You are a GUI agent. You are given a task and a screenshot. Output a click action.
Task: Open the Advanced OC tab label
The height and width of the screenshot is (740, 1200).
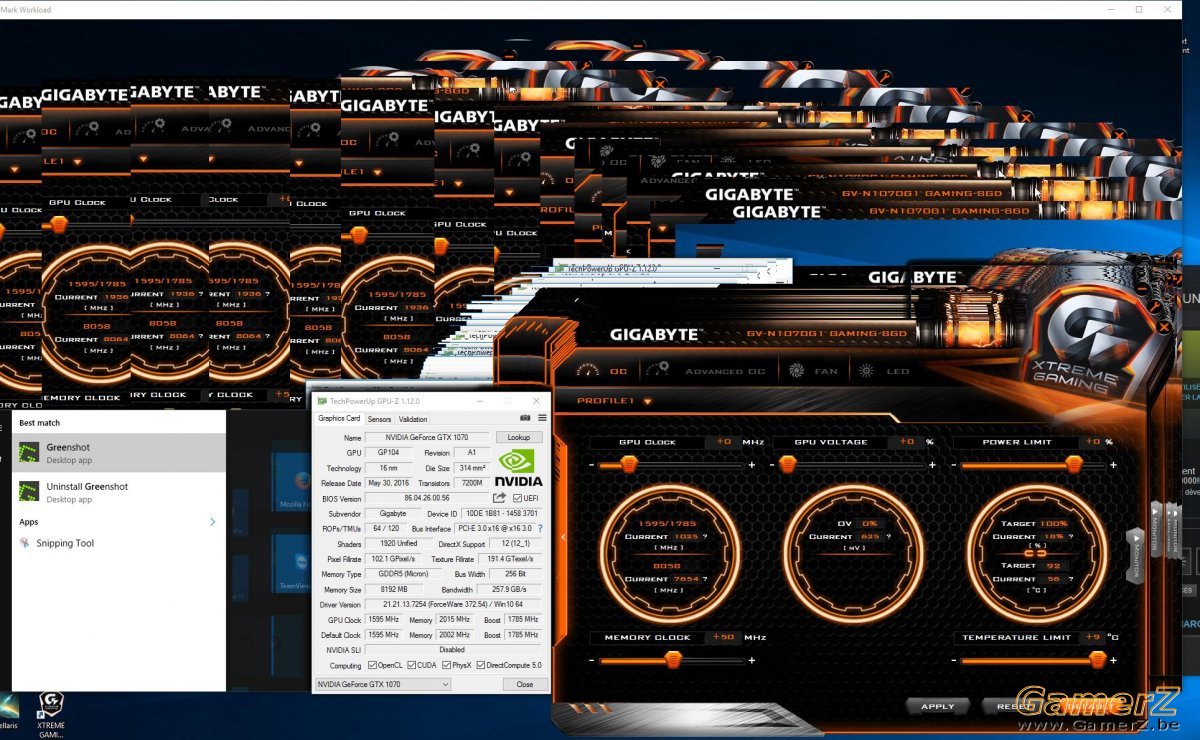[725, 371]
